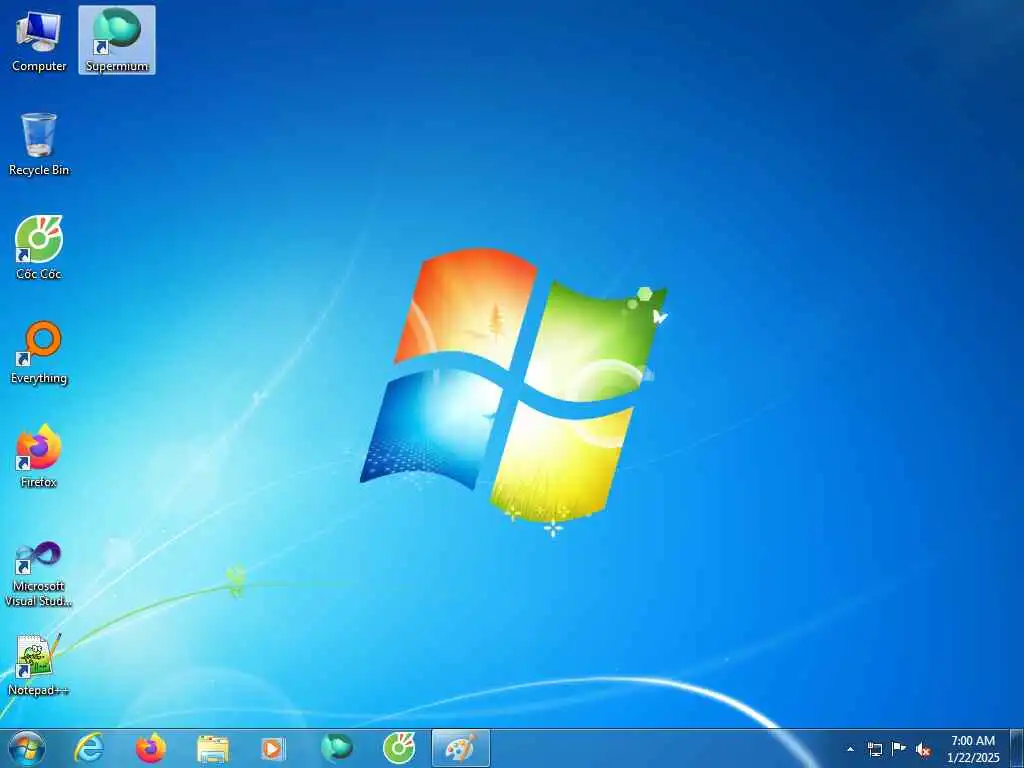Click the Show desktop button
The image size is (1024, 768).
(1017, 748)
